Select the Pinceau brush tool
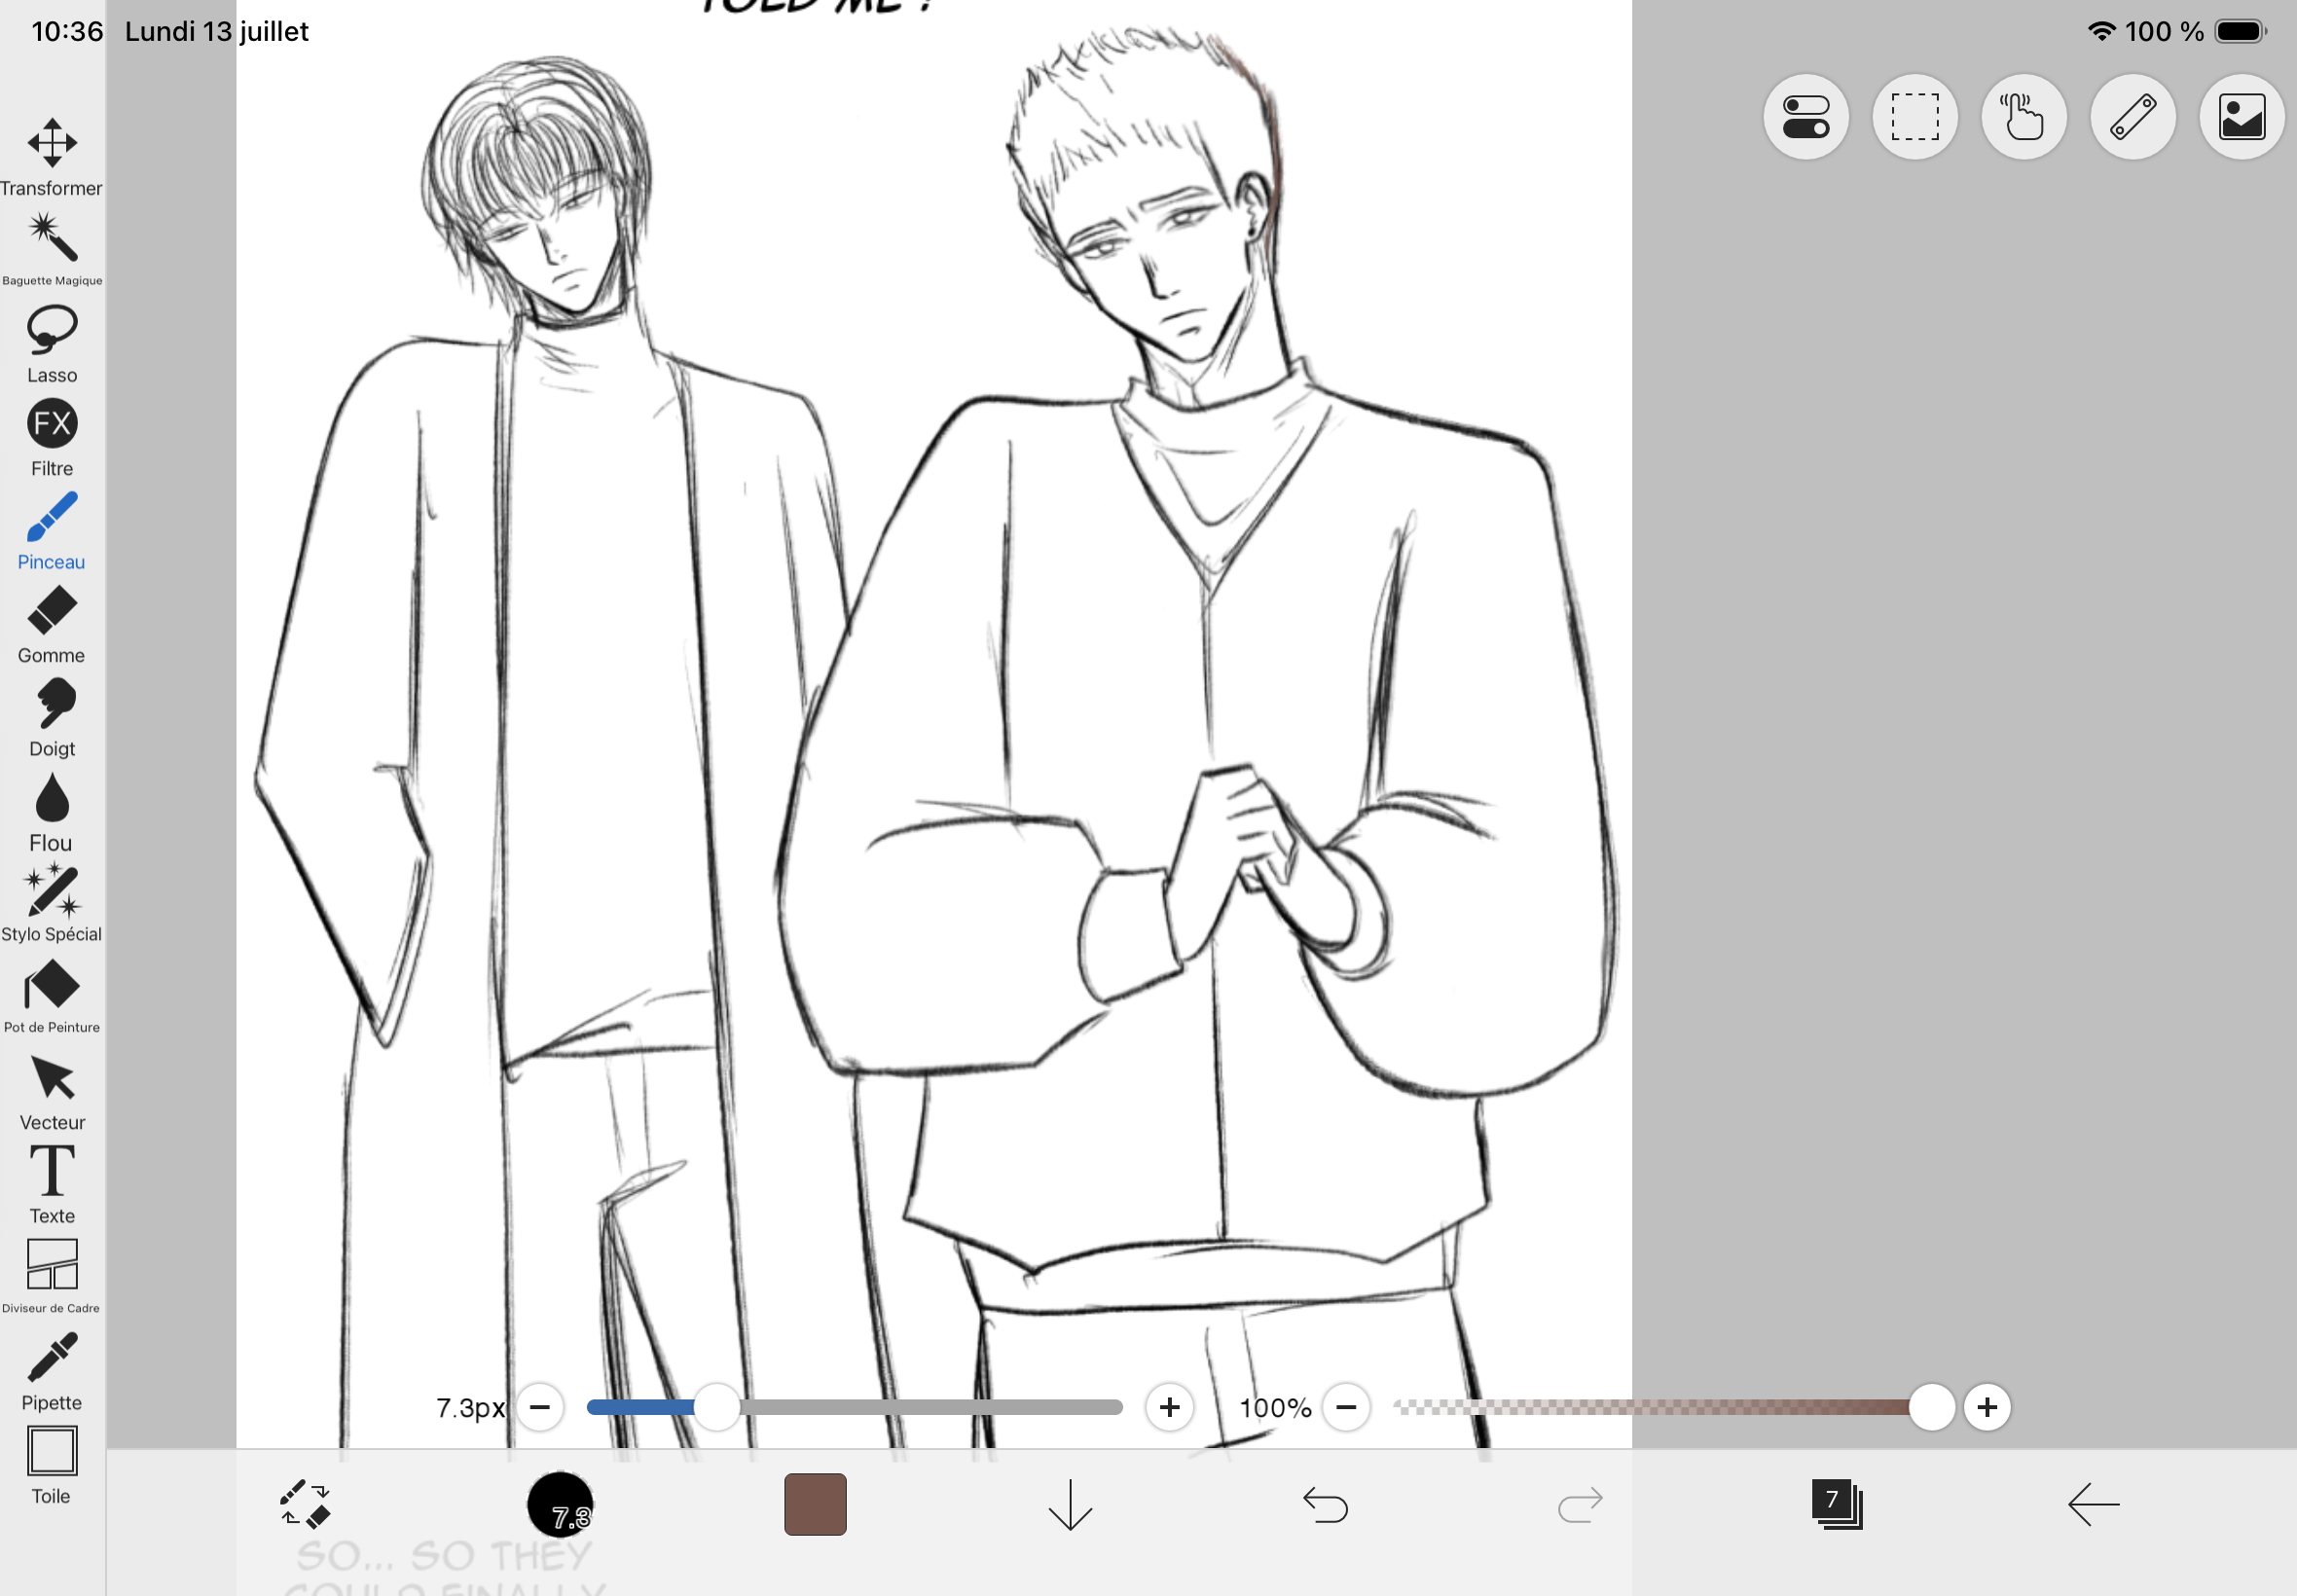 (52, 531)
